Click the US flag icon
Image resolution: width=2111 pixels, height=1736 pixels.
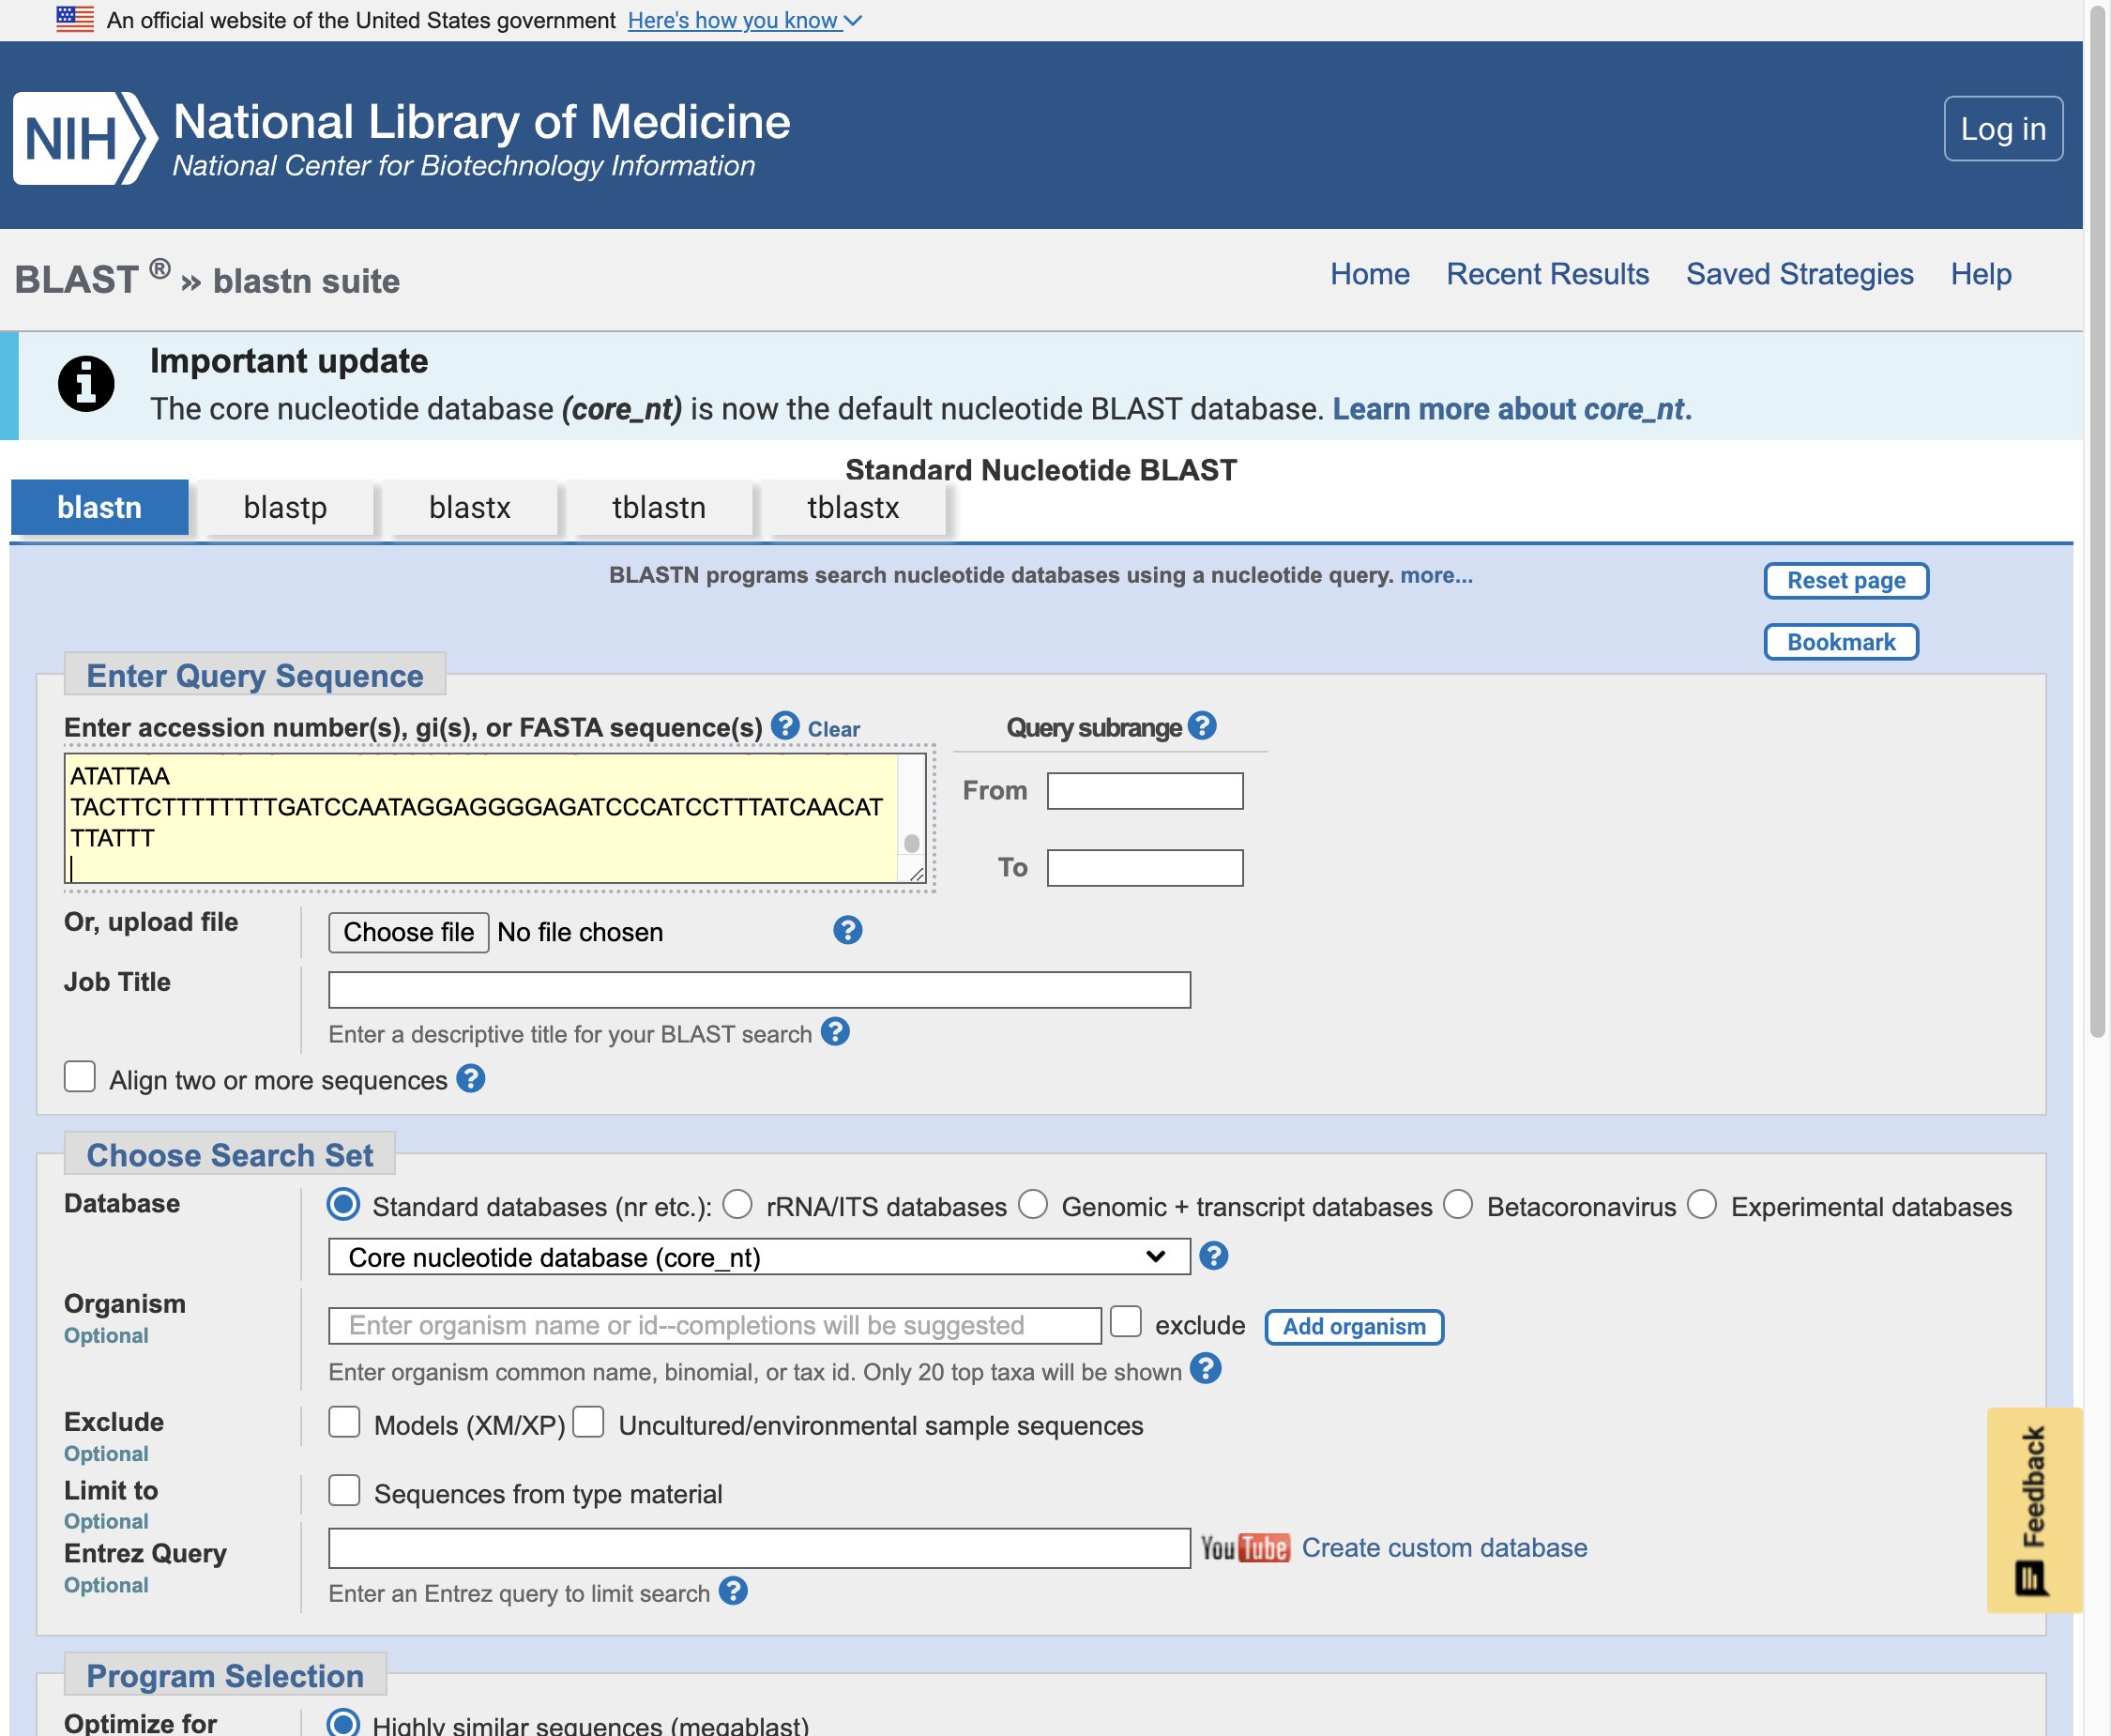pyautogui.click(x=75, y=19)
